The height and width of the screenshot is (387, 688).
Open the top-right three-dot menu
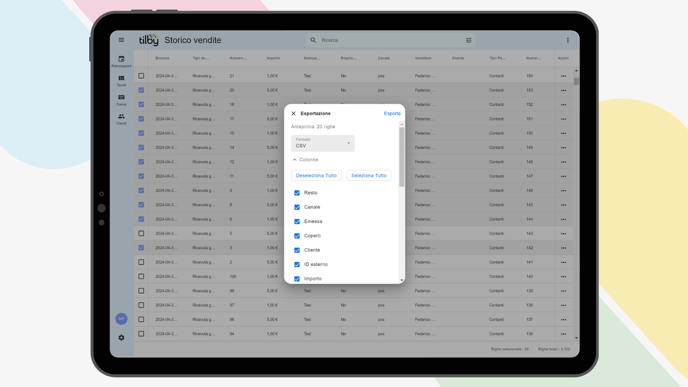[x=567, y=40]
